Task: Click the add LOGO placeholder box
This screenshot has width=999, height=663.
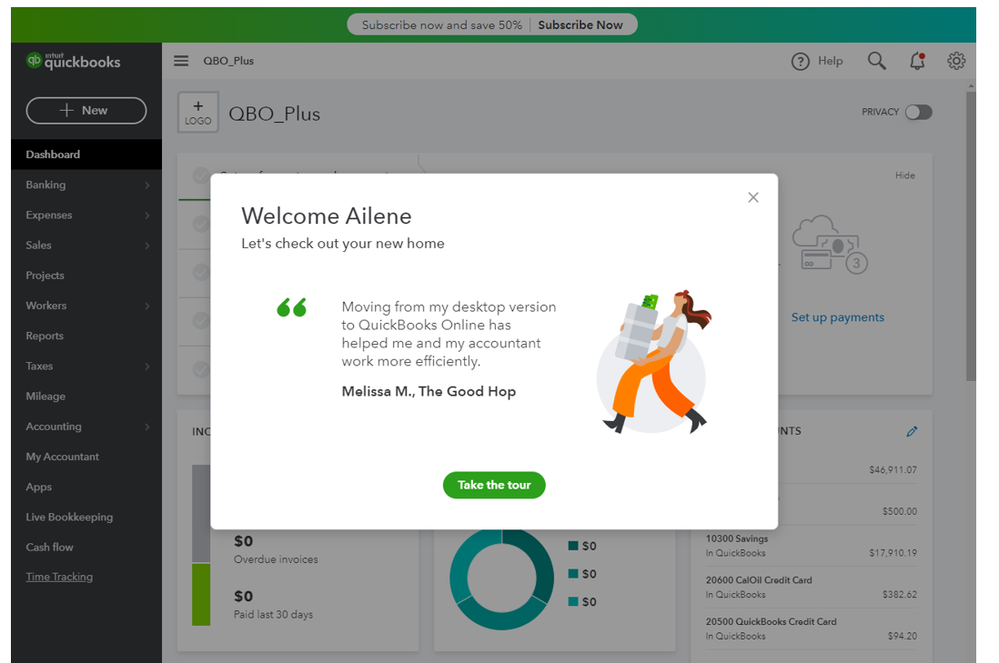Action: coord(198,112)
